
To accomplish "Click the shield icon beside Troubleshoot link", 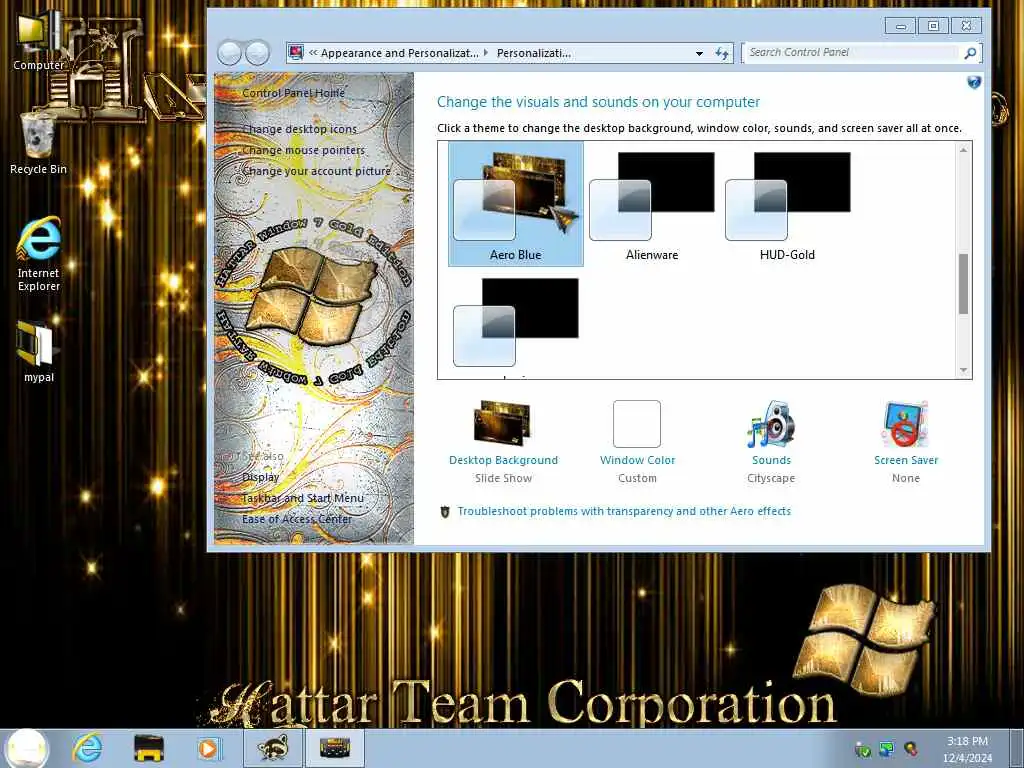I will [445, 512].
